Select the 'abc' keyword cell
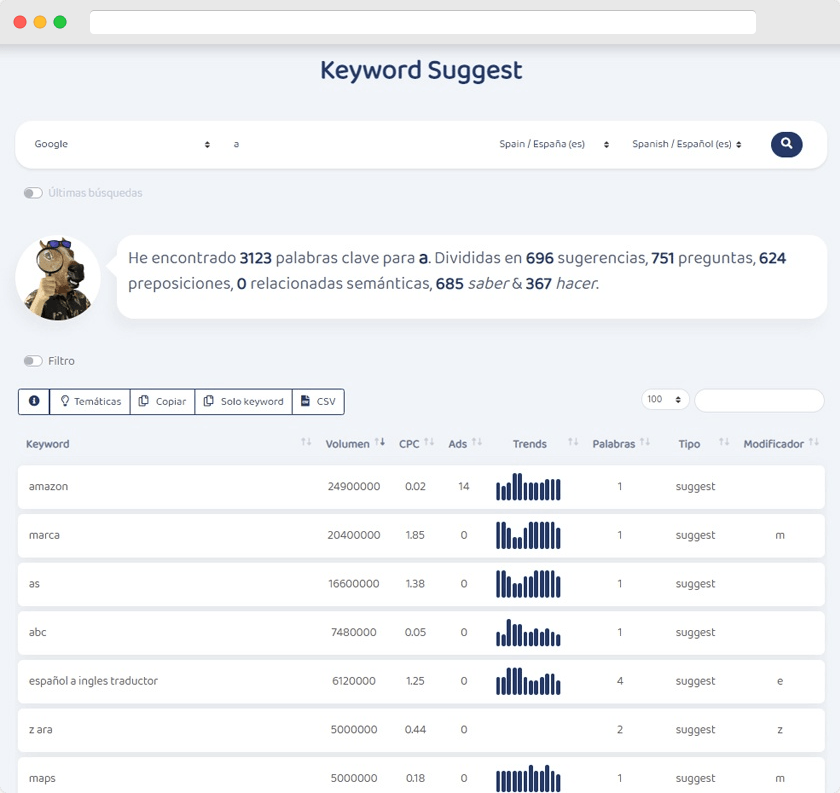This screenshot has width=840, height=793. (x=38, y=632)
